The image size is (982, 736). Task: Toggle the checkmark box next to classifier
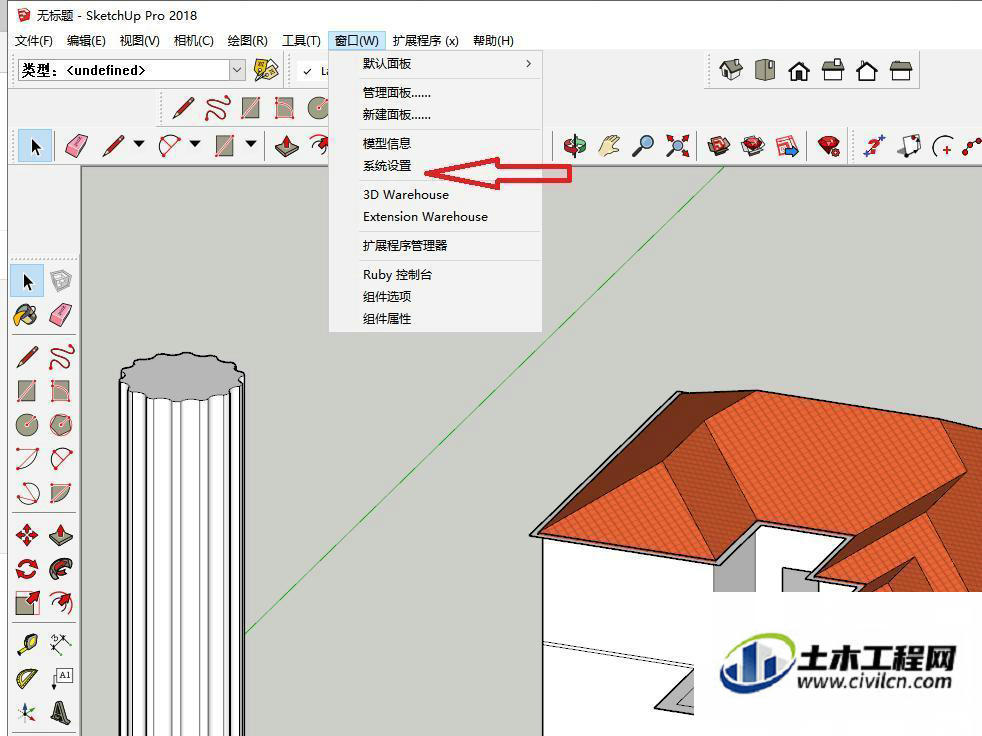point(308,71)
